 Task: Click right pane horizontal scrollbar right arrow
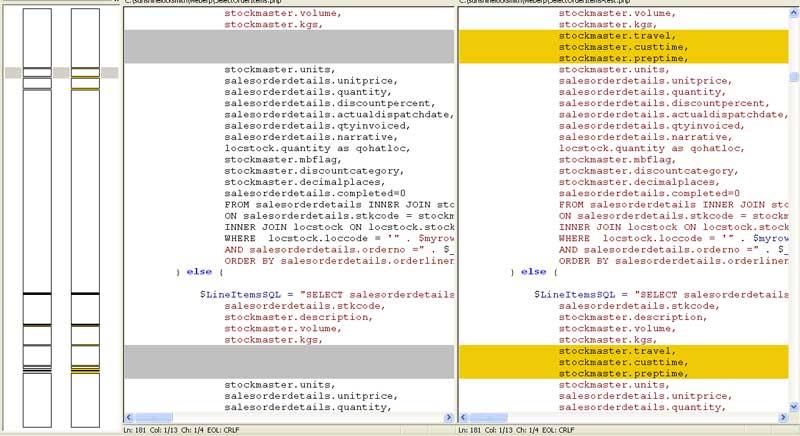[x=783, y=416]
